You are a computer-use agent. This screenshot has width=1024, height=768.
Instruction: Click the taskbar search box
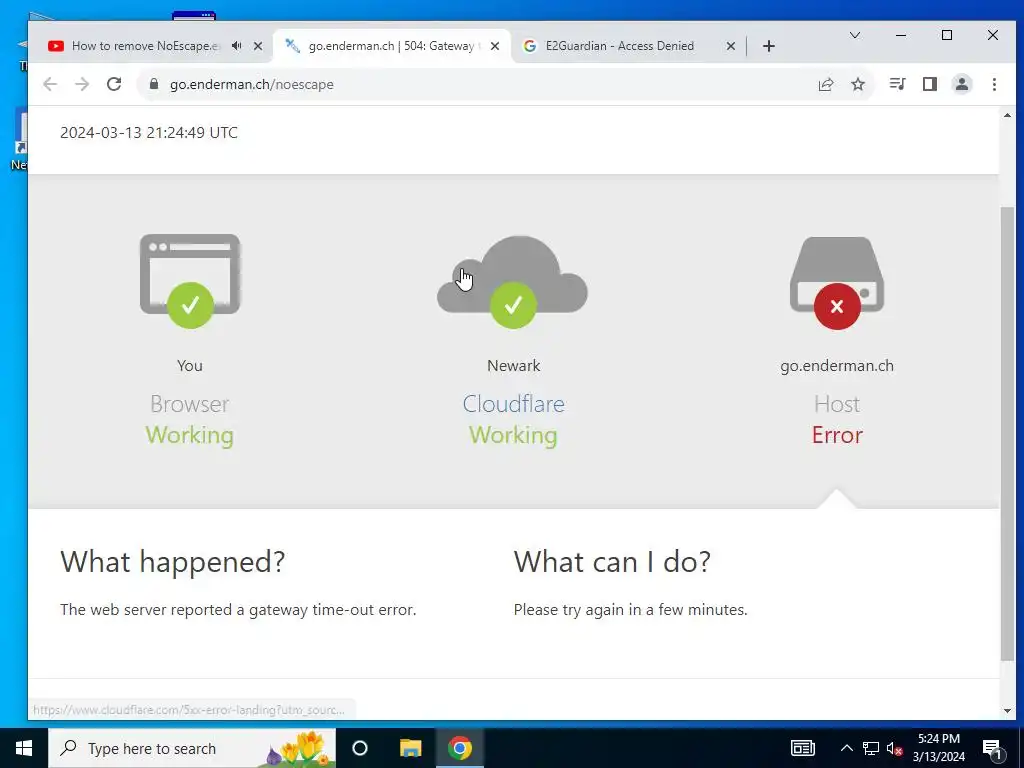[192, 748]
